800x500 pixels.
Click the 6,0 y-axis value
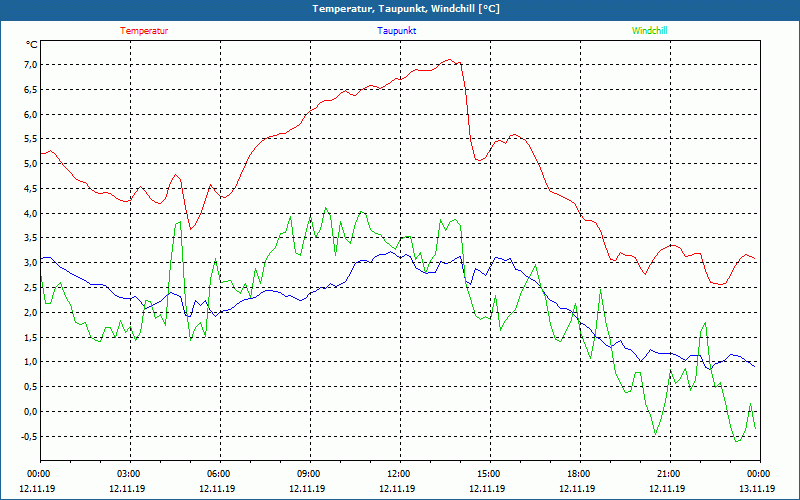(x=30, y=114)
